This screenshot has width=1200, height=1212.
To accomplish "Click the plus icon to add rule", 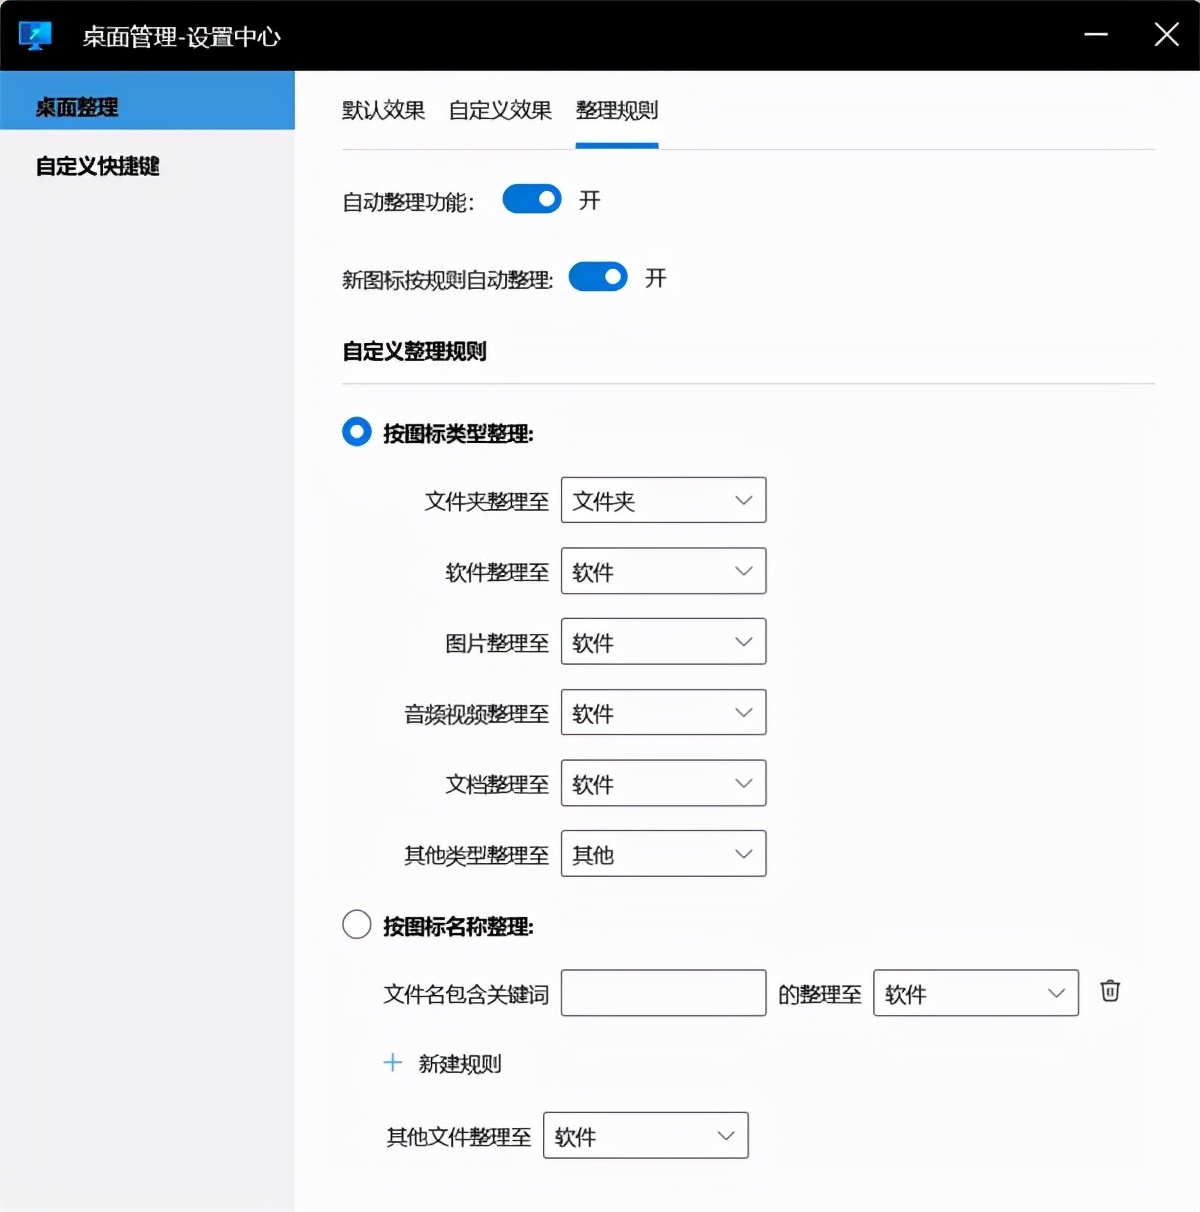I will 391,1063.
